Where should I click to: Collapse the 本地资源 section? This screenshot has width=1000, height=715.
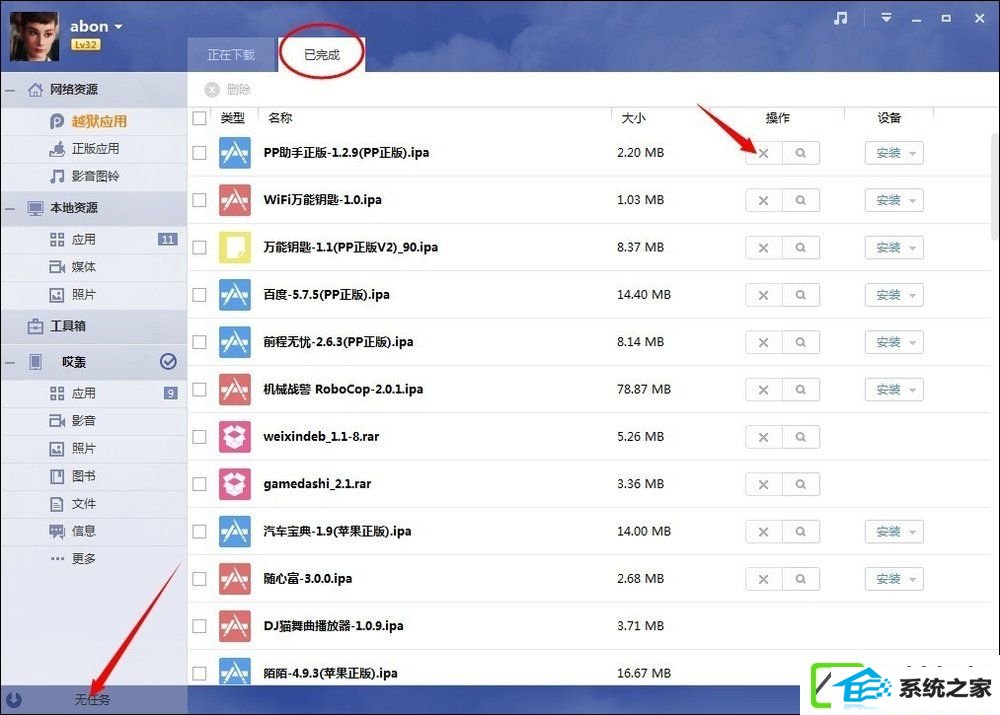[x=10, y=209]
